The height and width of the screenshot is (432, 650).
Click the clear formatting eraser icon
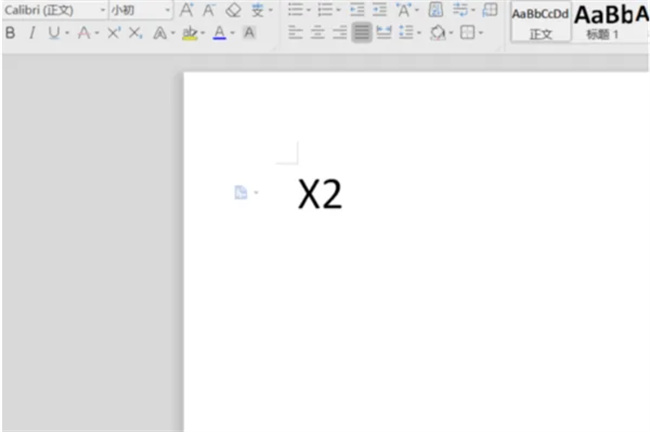coord(233,10)
